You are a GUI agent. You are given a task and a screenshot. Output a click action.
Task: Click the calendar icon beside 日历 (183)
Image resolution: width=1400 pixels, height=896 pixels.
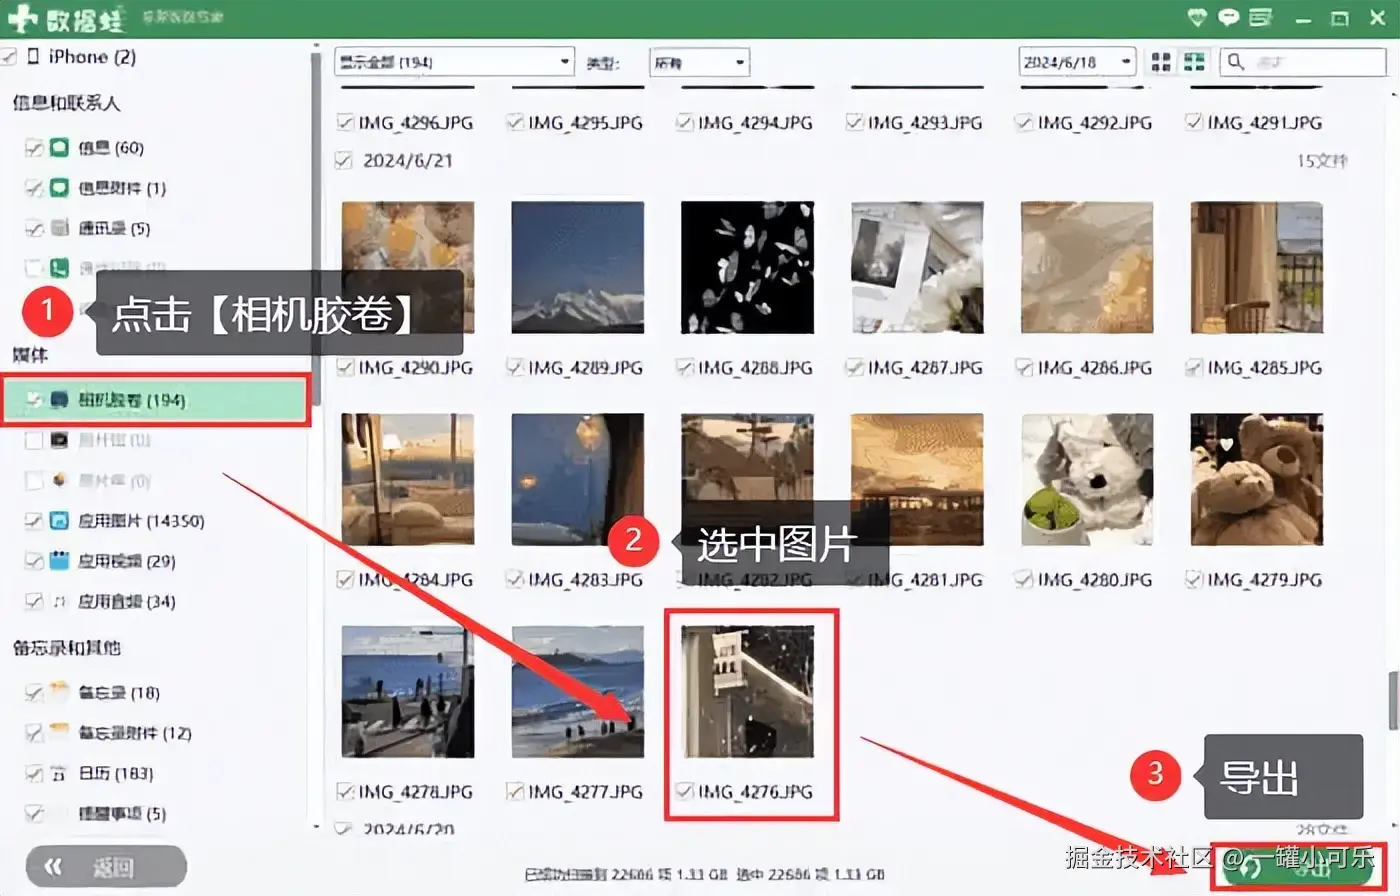click(60, 772)
